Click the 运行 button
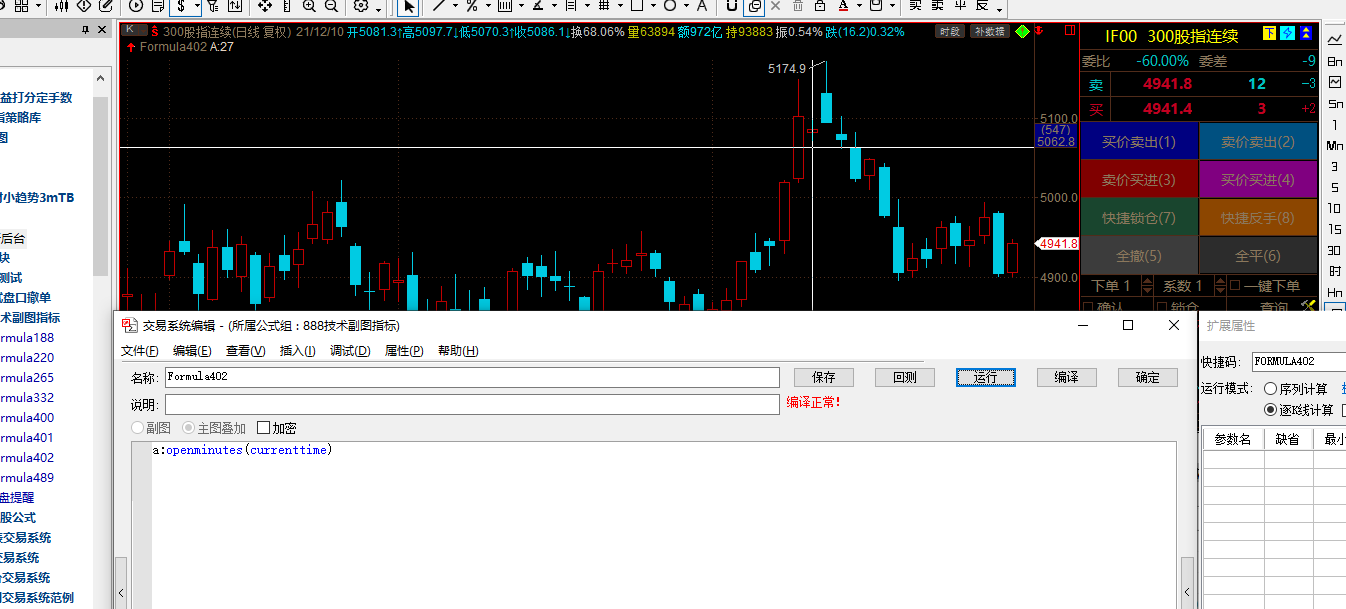 pos(986,377)
